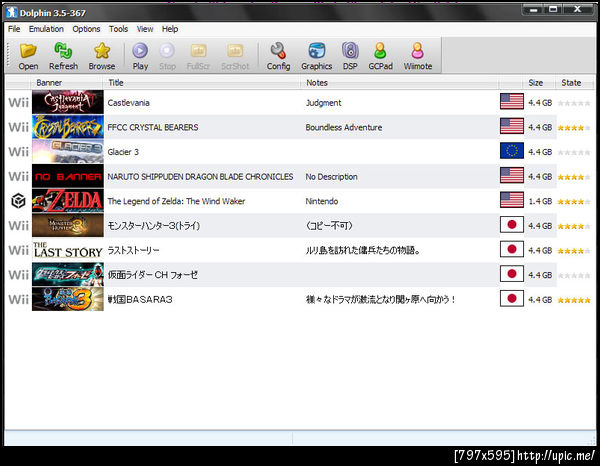Click the empty star rating for Glacier 3
The width and height of the screenshot is (600, 466).
pyautogui.click(x=574, y=153)
